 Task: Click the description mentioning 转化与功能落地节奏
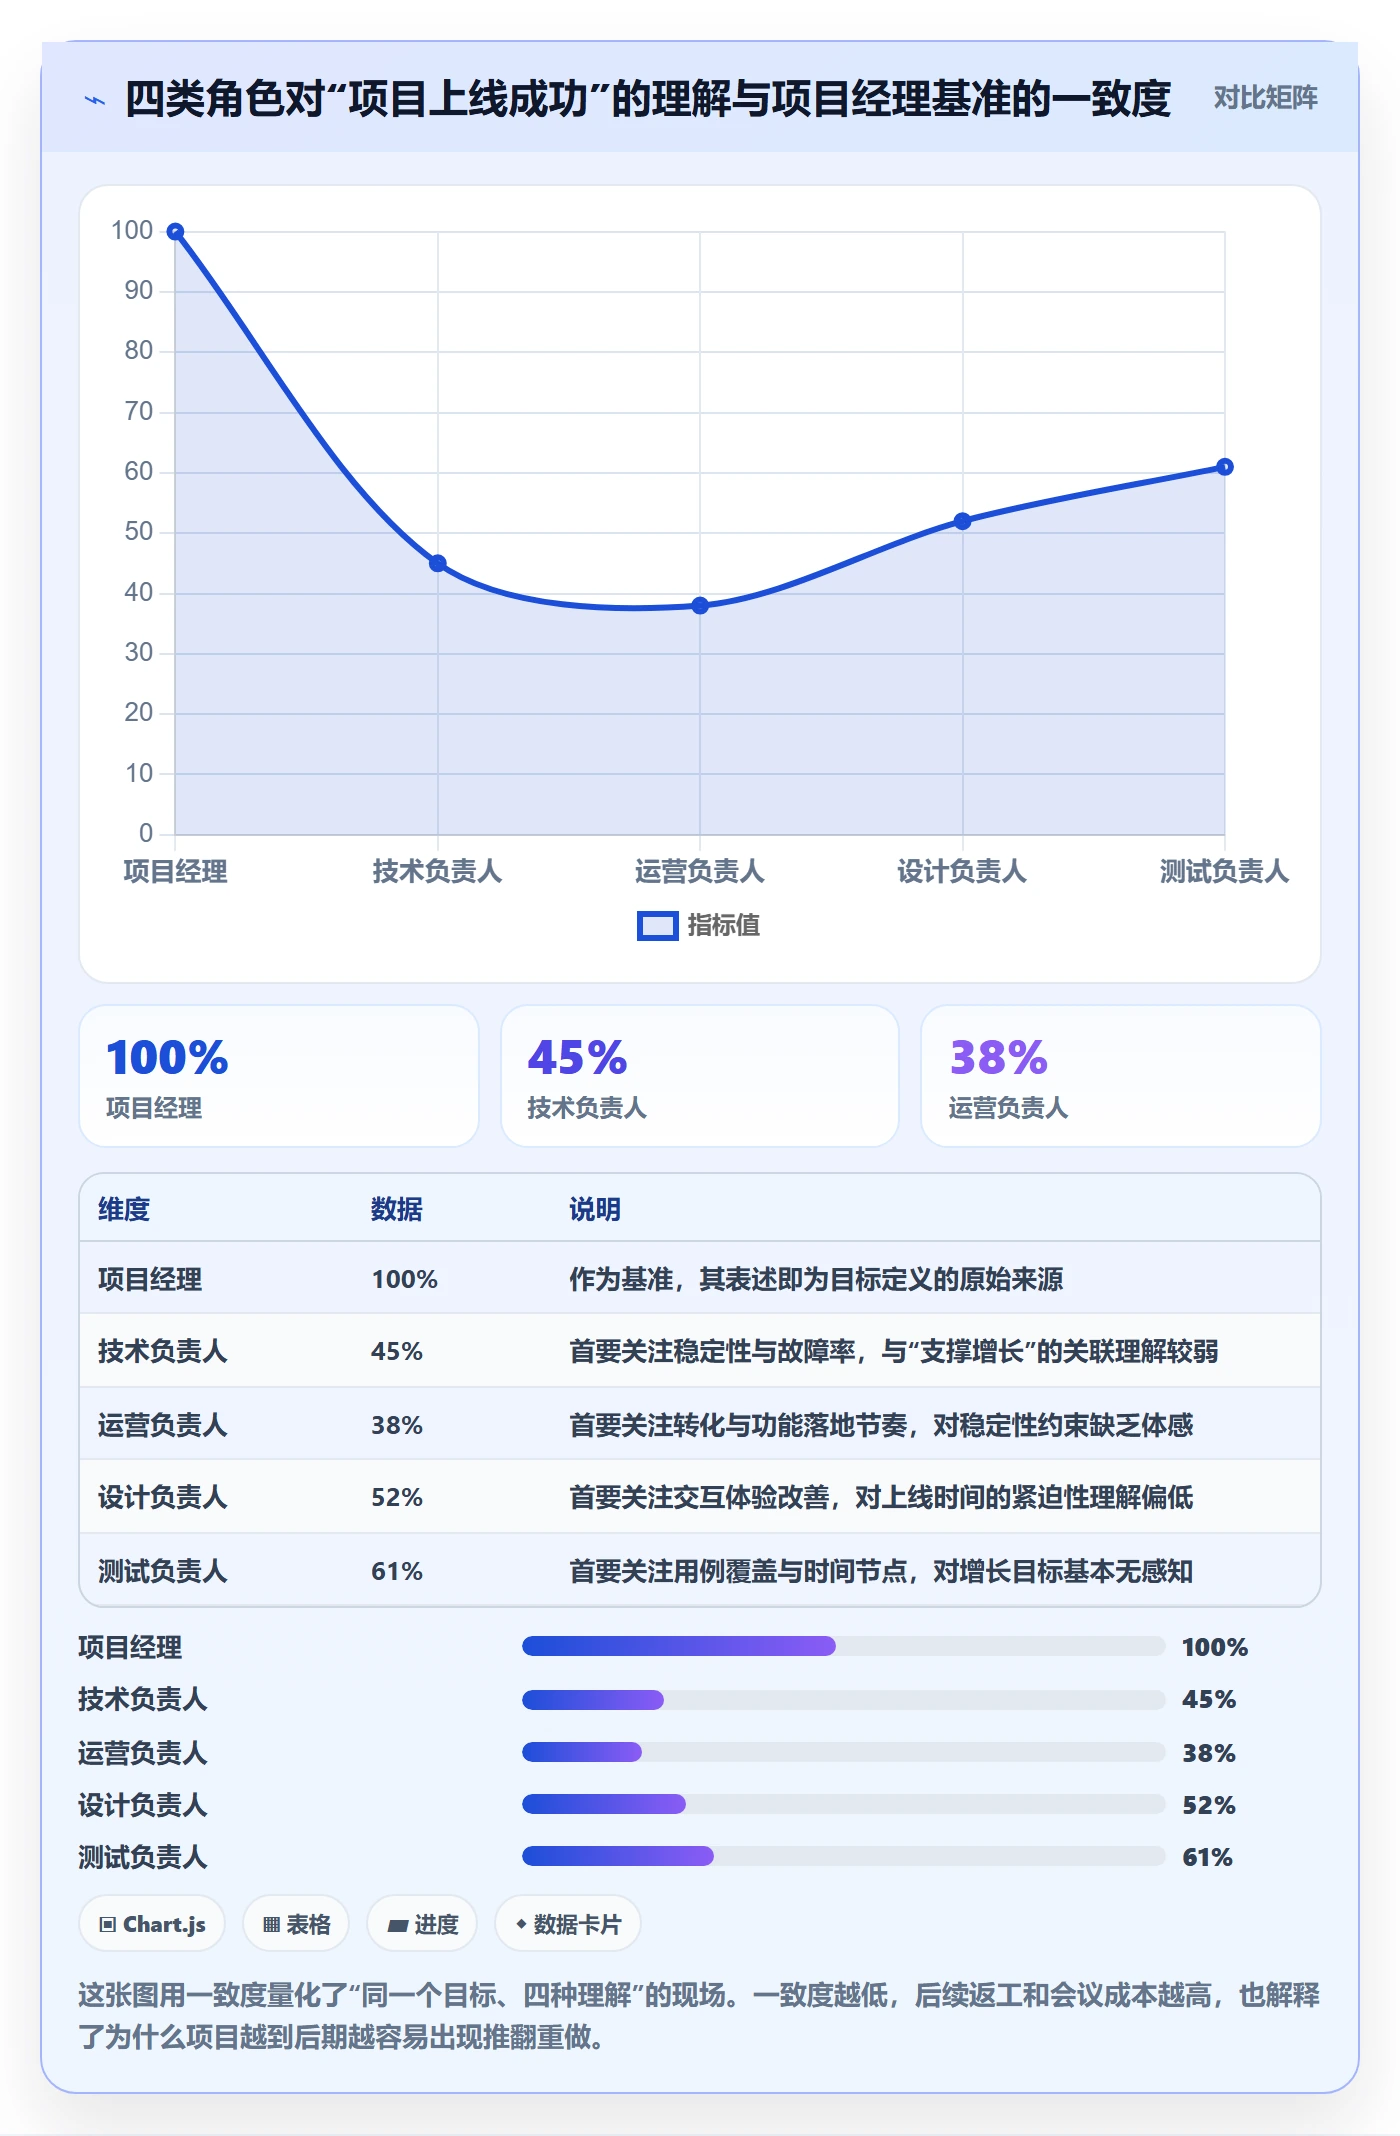tap(881, 1425)
